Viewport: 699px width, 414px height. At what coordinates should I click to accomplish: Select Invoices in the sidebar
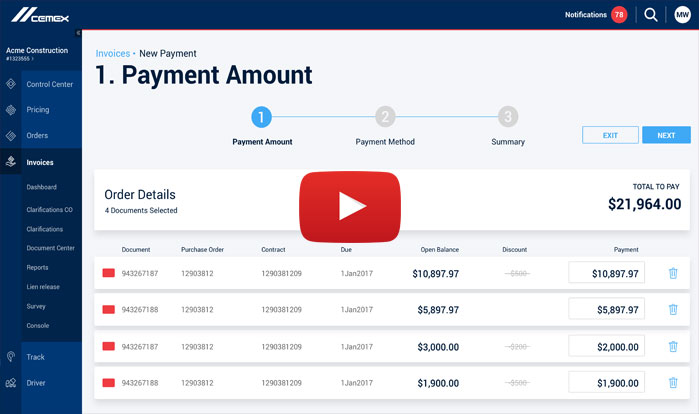pyautogui.click(x=40, y=163)
